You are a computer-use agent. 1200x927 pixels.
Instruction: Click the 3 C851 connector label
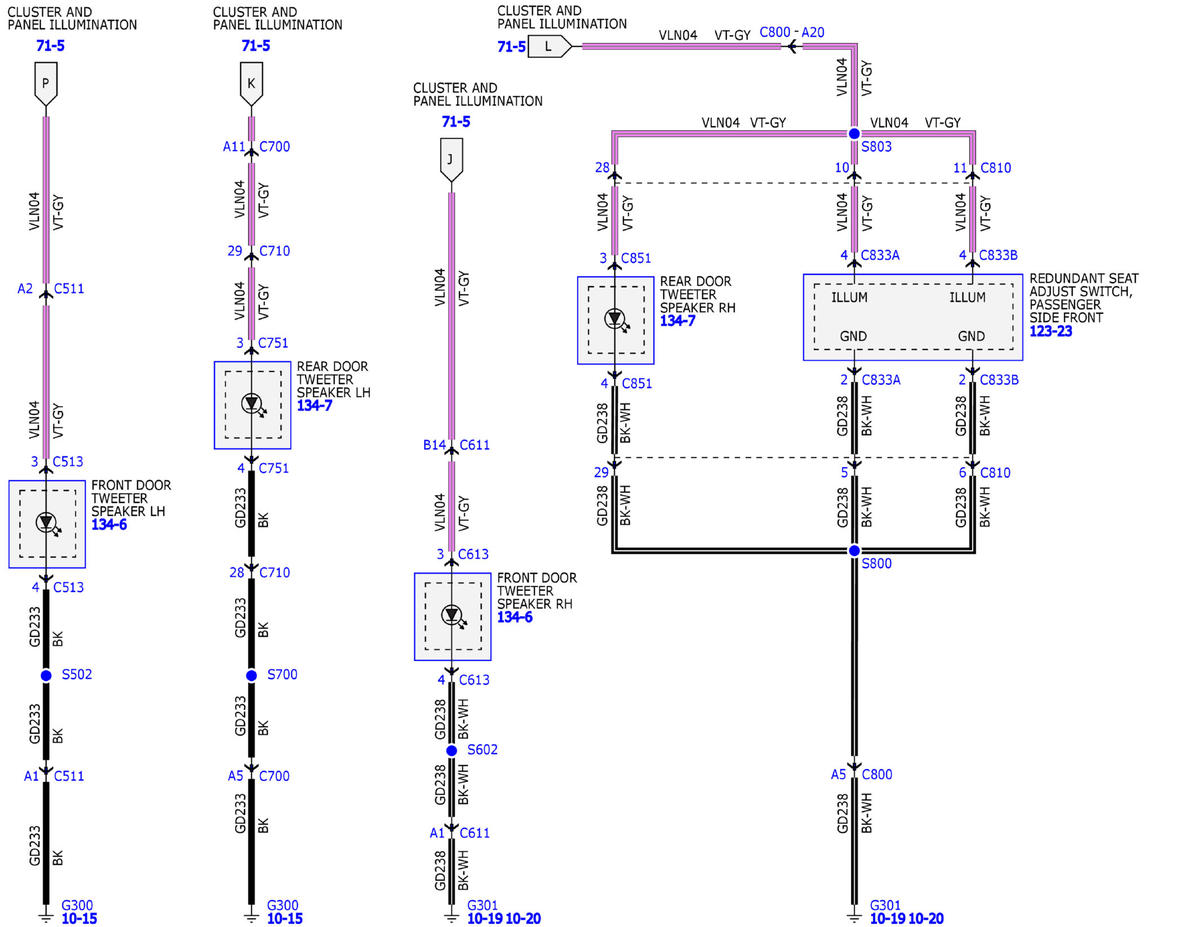625,258
